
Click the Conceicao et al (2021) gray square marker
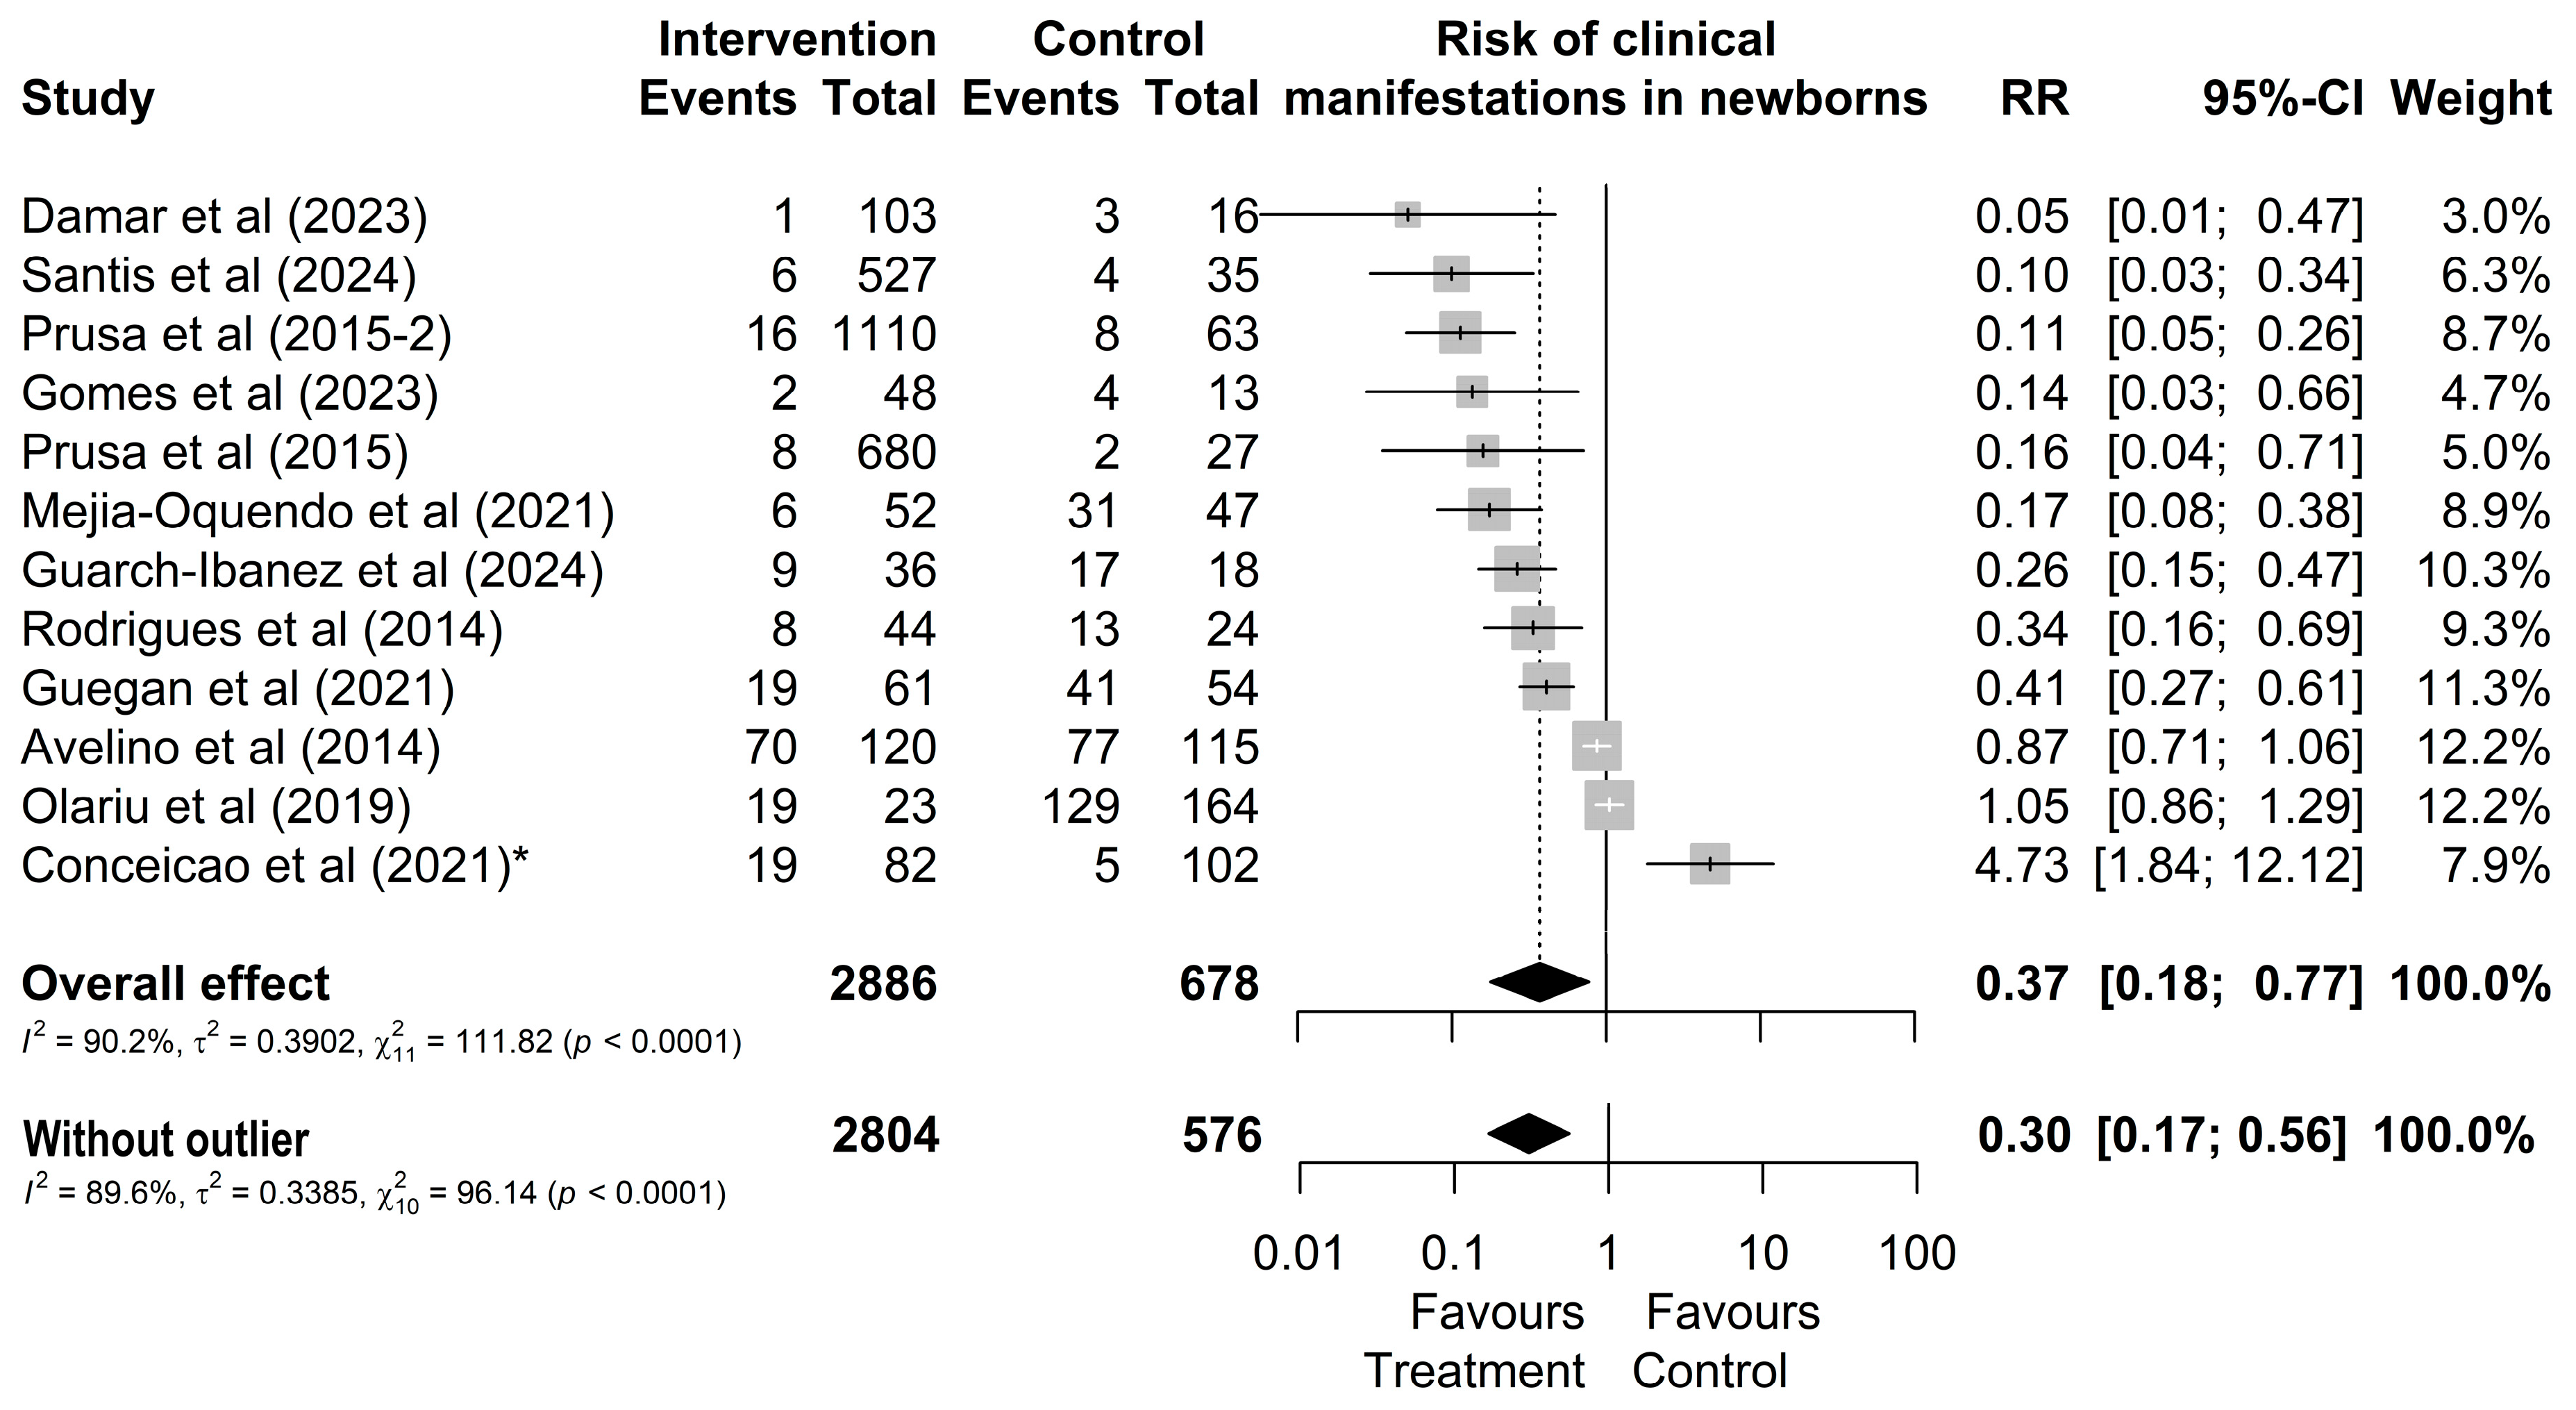pyautogui.click(x=1710, y=864)
